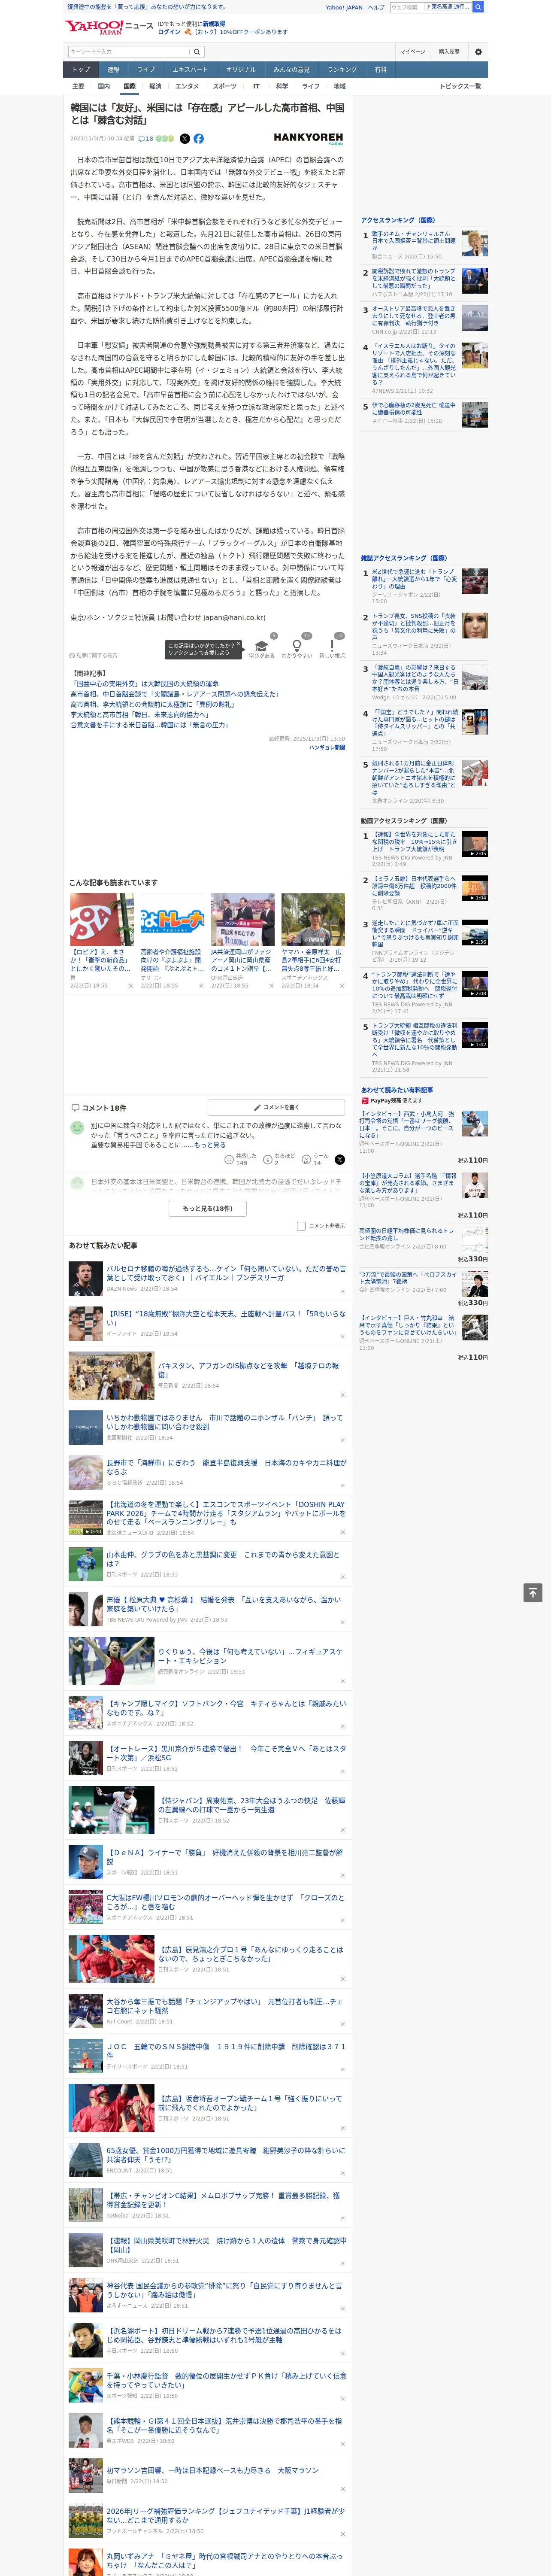Click the header web search magnifier button

tap(478, 7)
